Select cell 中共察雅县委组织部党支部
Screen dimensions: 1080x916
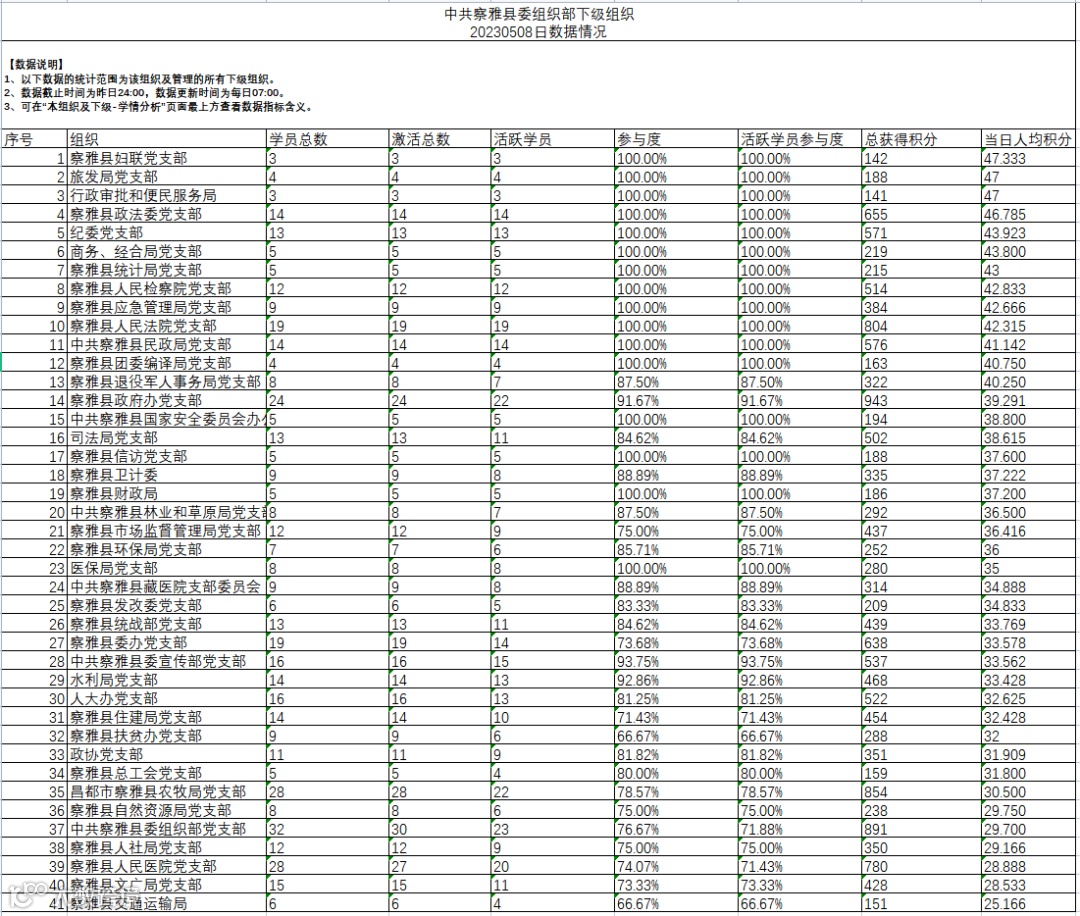[x=167, y=829]
